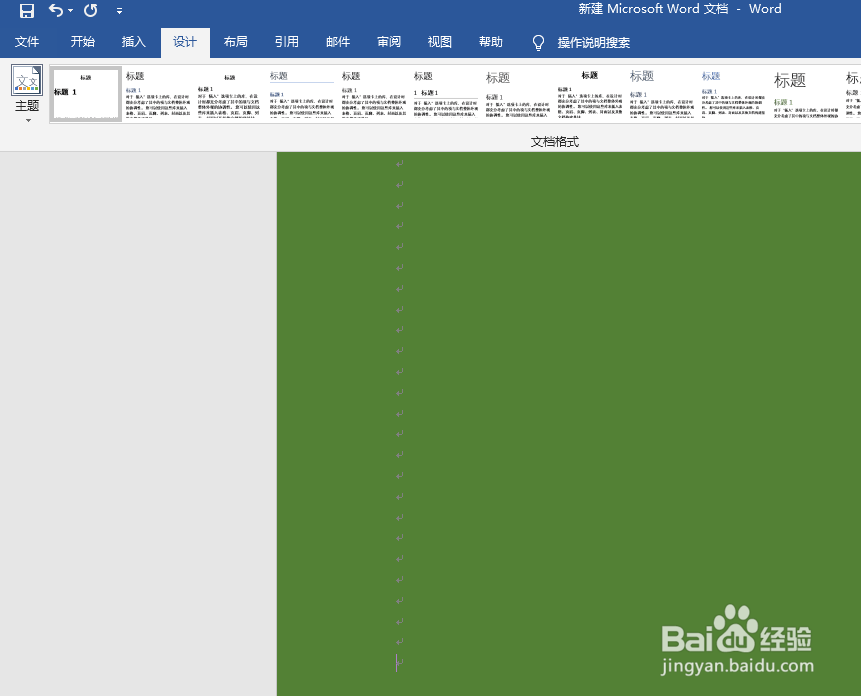The width and height of the screenshot is (861, 696).
Task: Switch to the 视图 ribbon tab
Action: tap(440, 42)
